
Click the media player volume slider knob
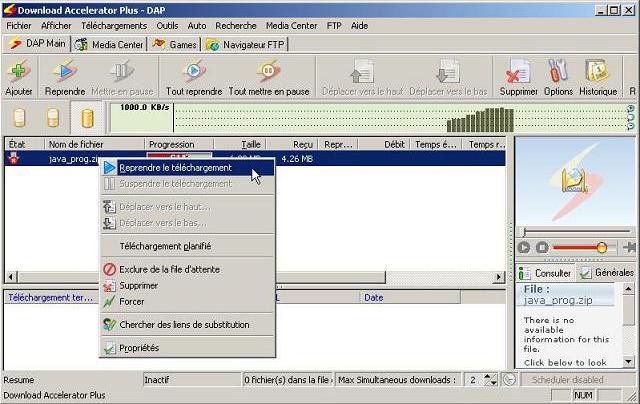click(601, 247)
